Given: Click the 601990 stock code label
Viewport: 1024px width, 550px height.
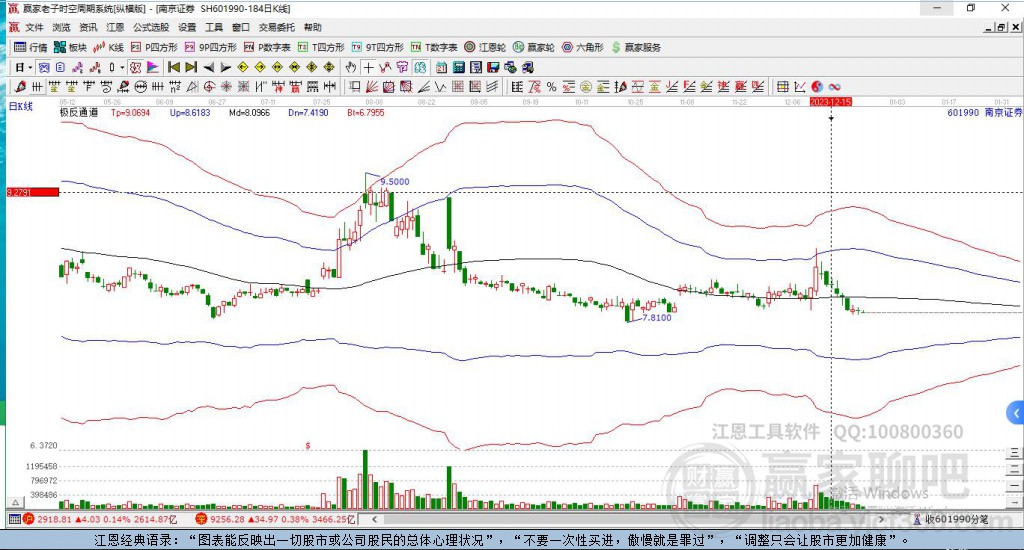Looking at the screenshot, I should [963, 112].
